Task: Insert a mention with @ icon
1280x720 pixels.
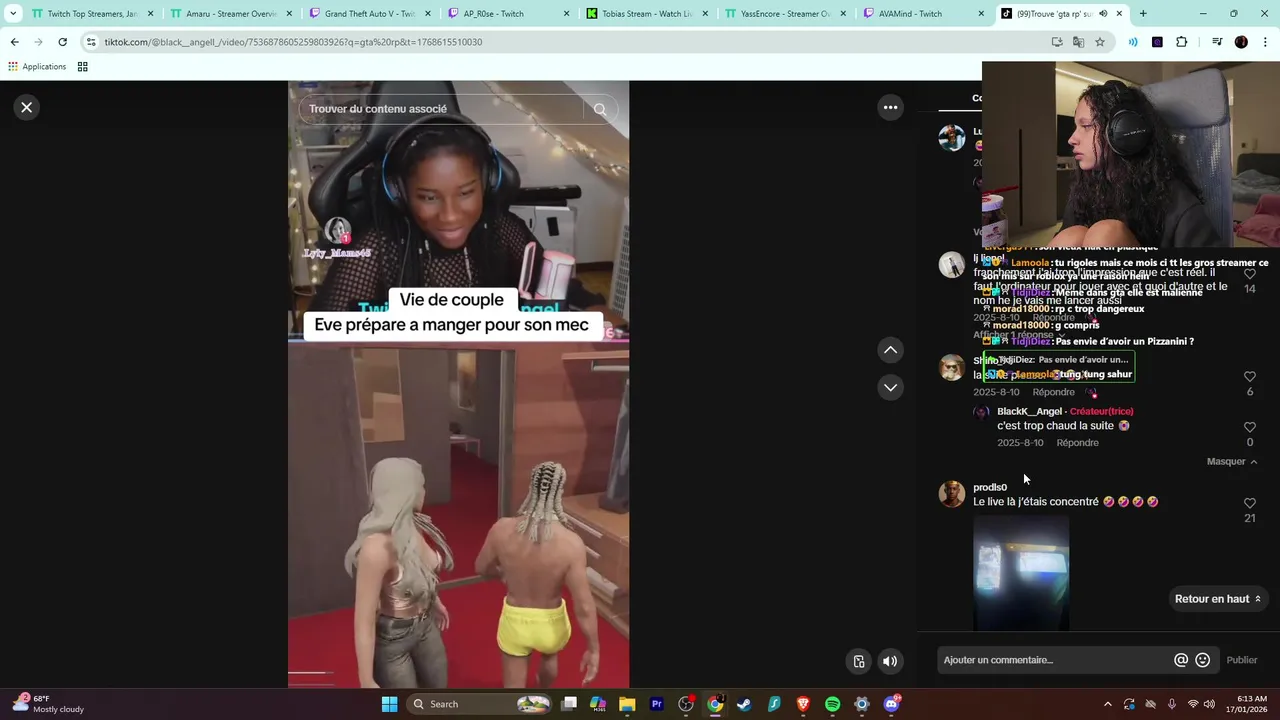Action: [x=1181, y=660]
